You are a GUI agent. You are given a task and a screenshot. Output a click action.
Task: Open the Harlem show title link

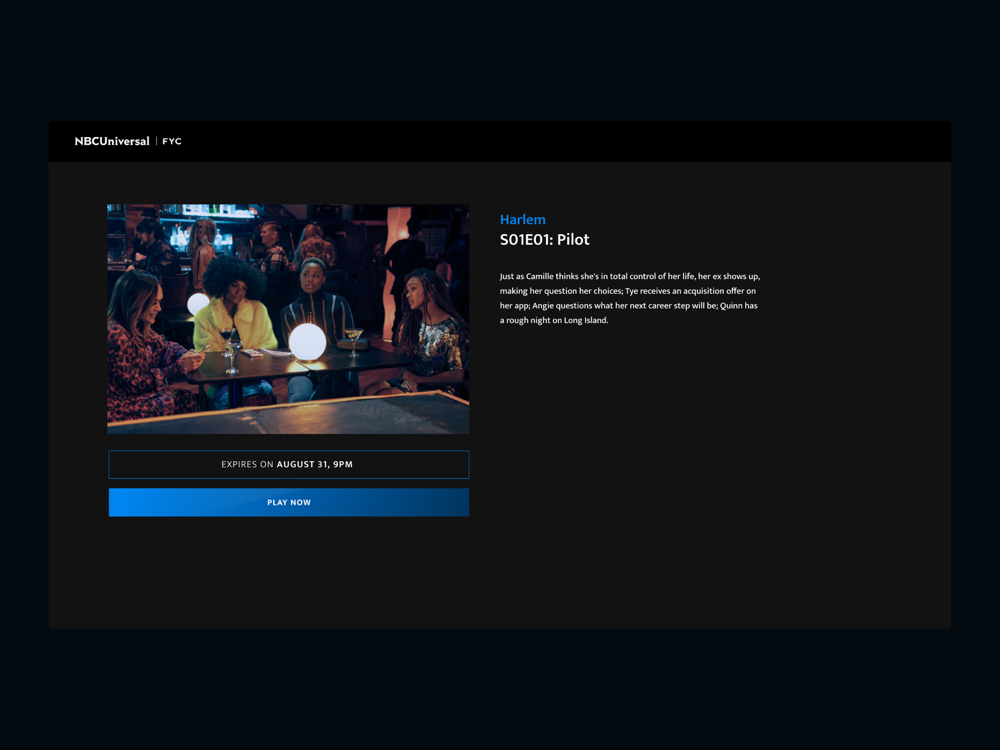coord(522,219)
